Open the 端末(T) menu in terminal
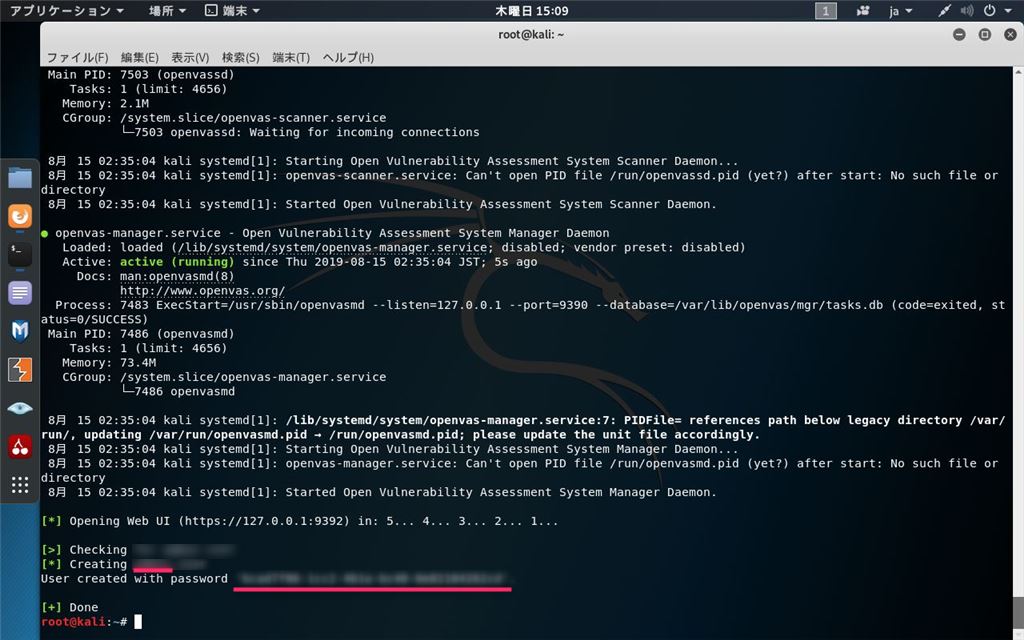 [291, 57]
